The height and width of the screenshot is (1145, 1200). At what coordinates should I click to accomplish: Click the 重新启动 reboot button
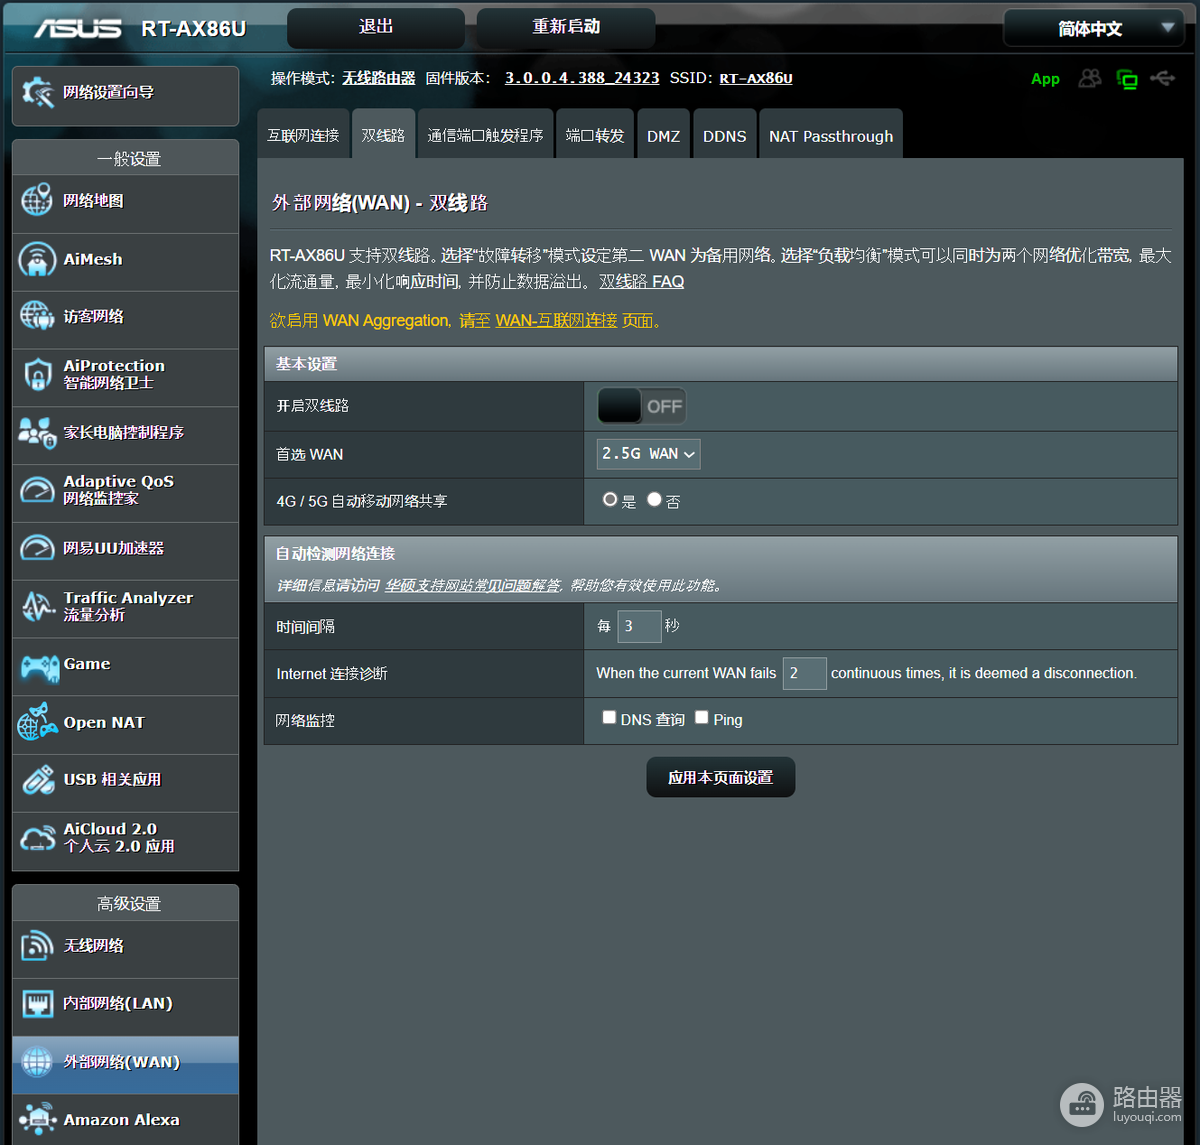click(x=566, y=27)
